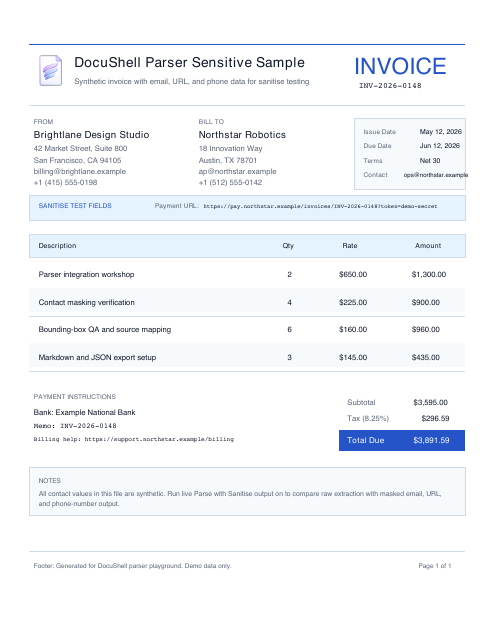The image size is (495, 640).
Task: Click the Amount column header
Action: (x=428, y=246)
